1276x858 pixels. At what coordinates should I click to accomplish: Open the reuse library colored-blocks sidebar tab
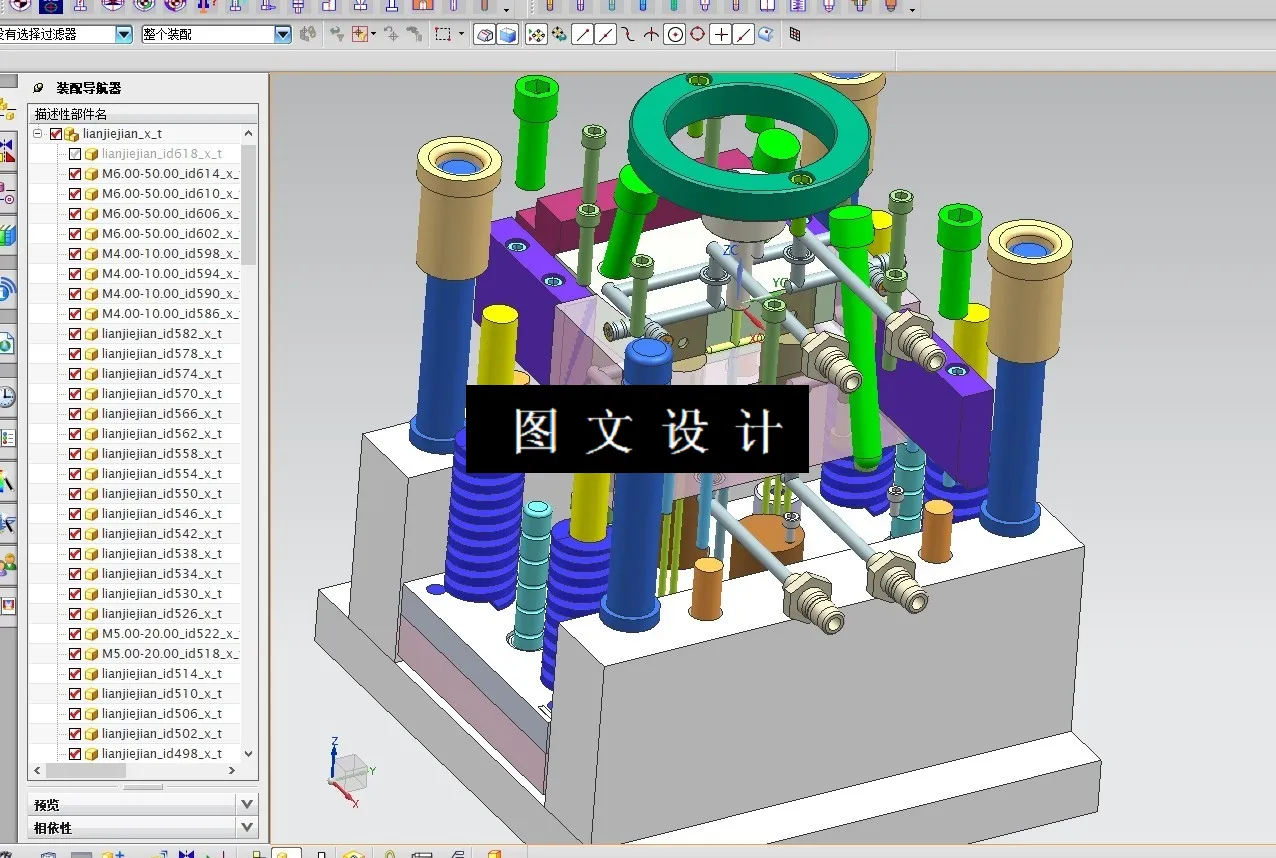pos(7,238)
